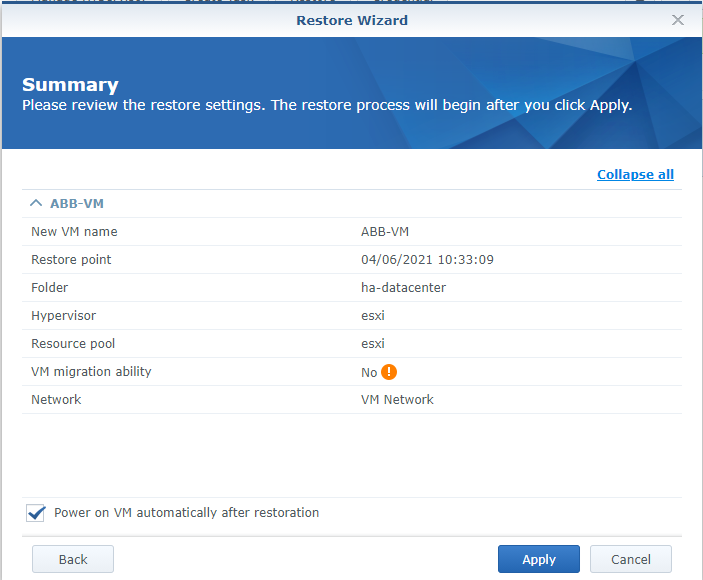
Task: Go Back to the previous step
Action: pos(73,559)
